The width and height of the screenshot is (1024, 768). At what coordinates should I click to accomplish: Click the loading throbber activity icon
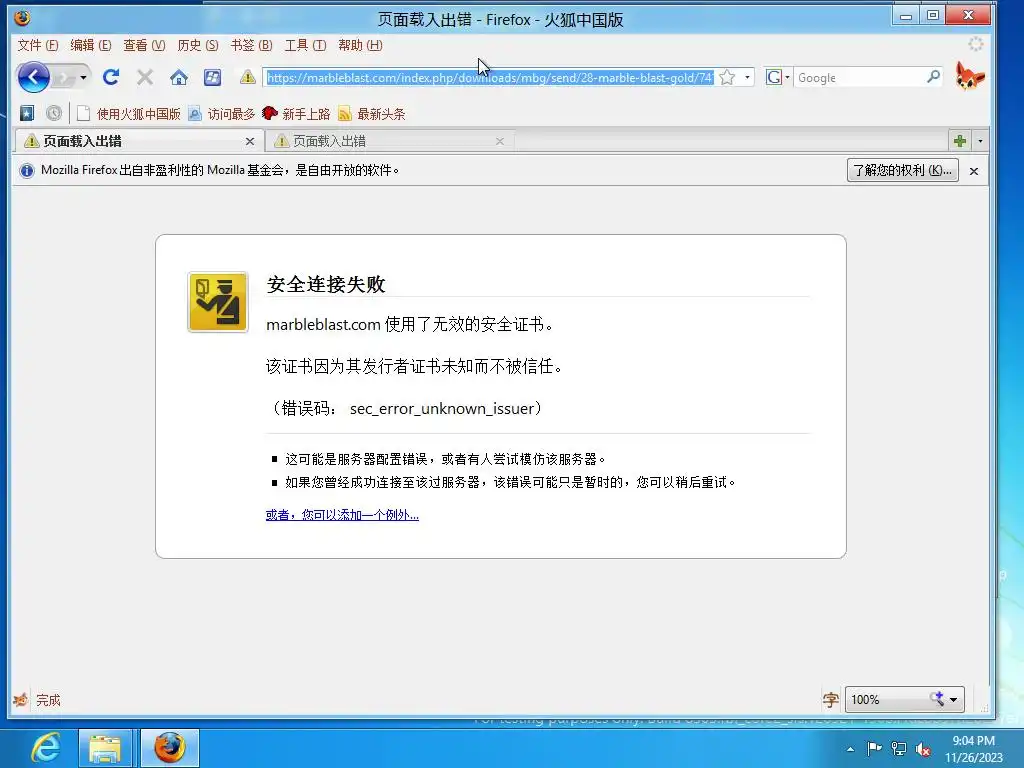[x=976, y=44]
